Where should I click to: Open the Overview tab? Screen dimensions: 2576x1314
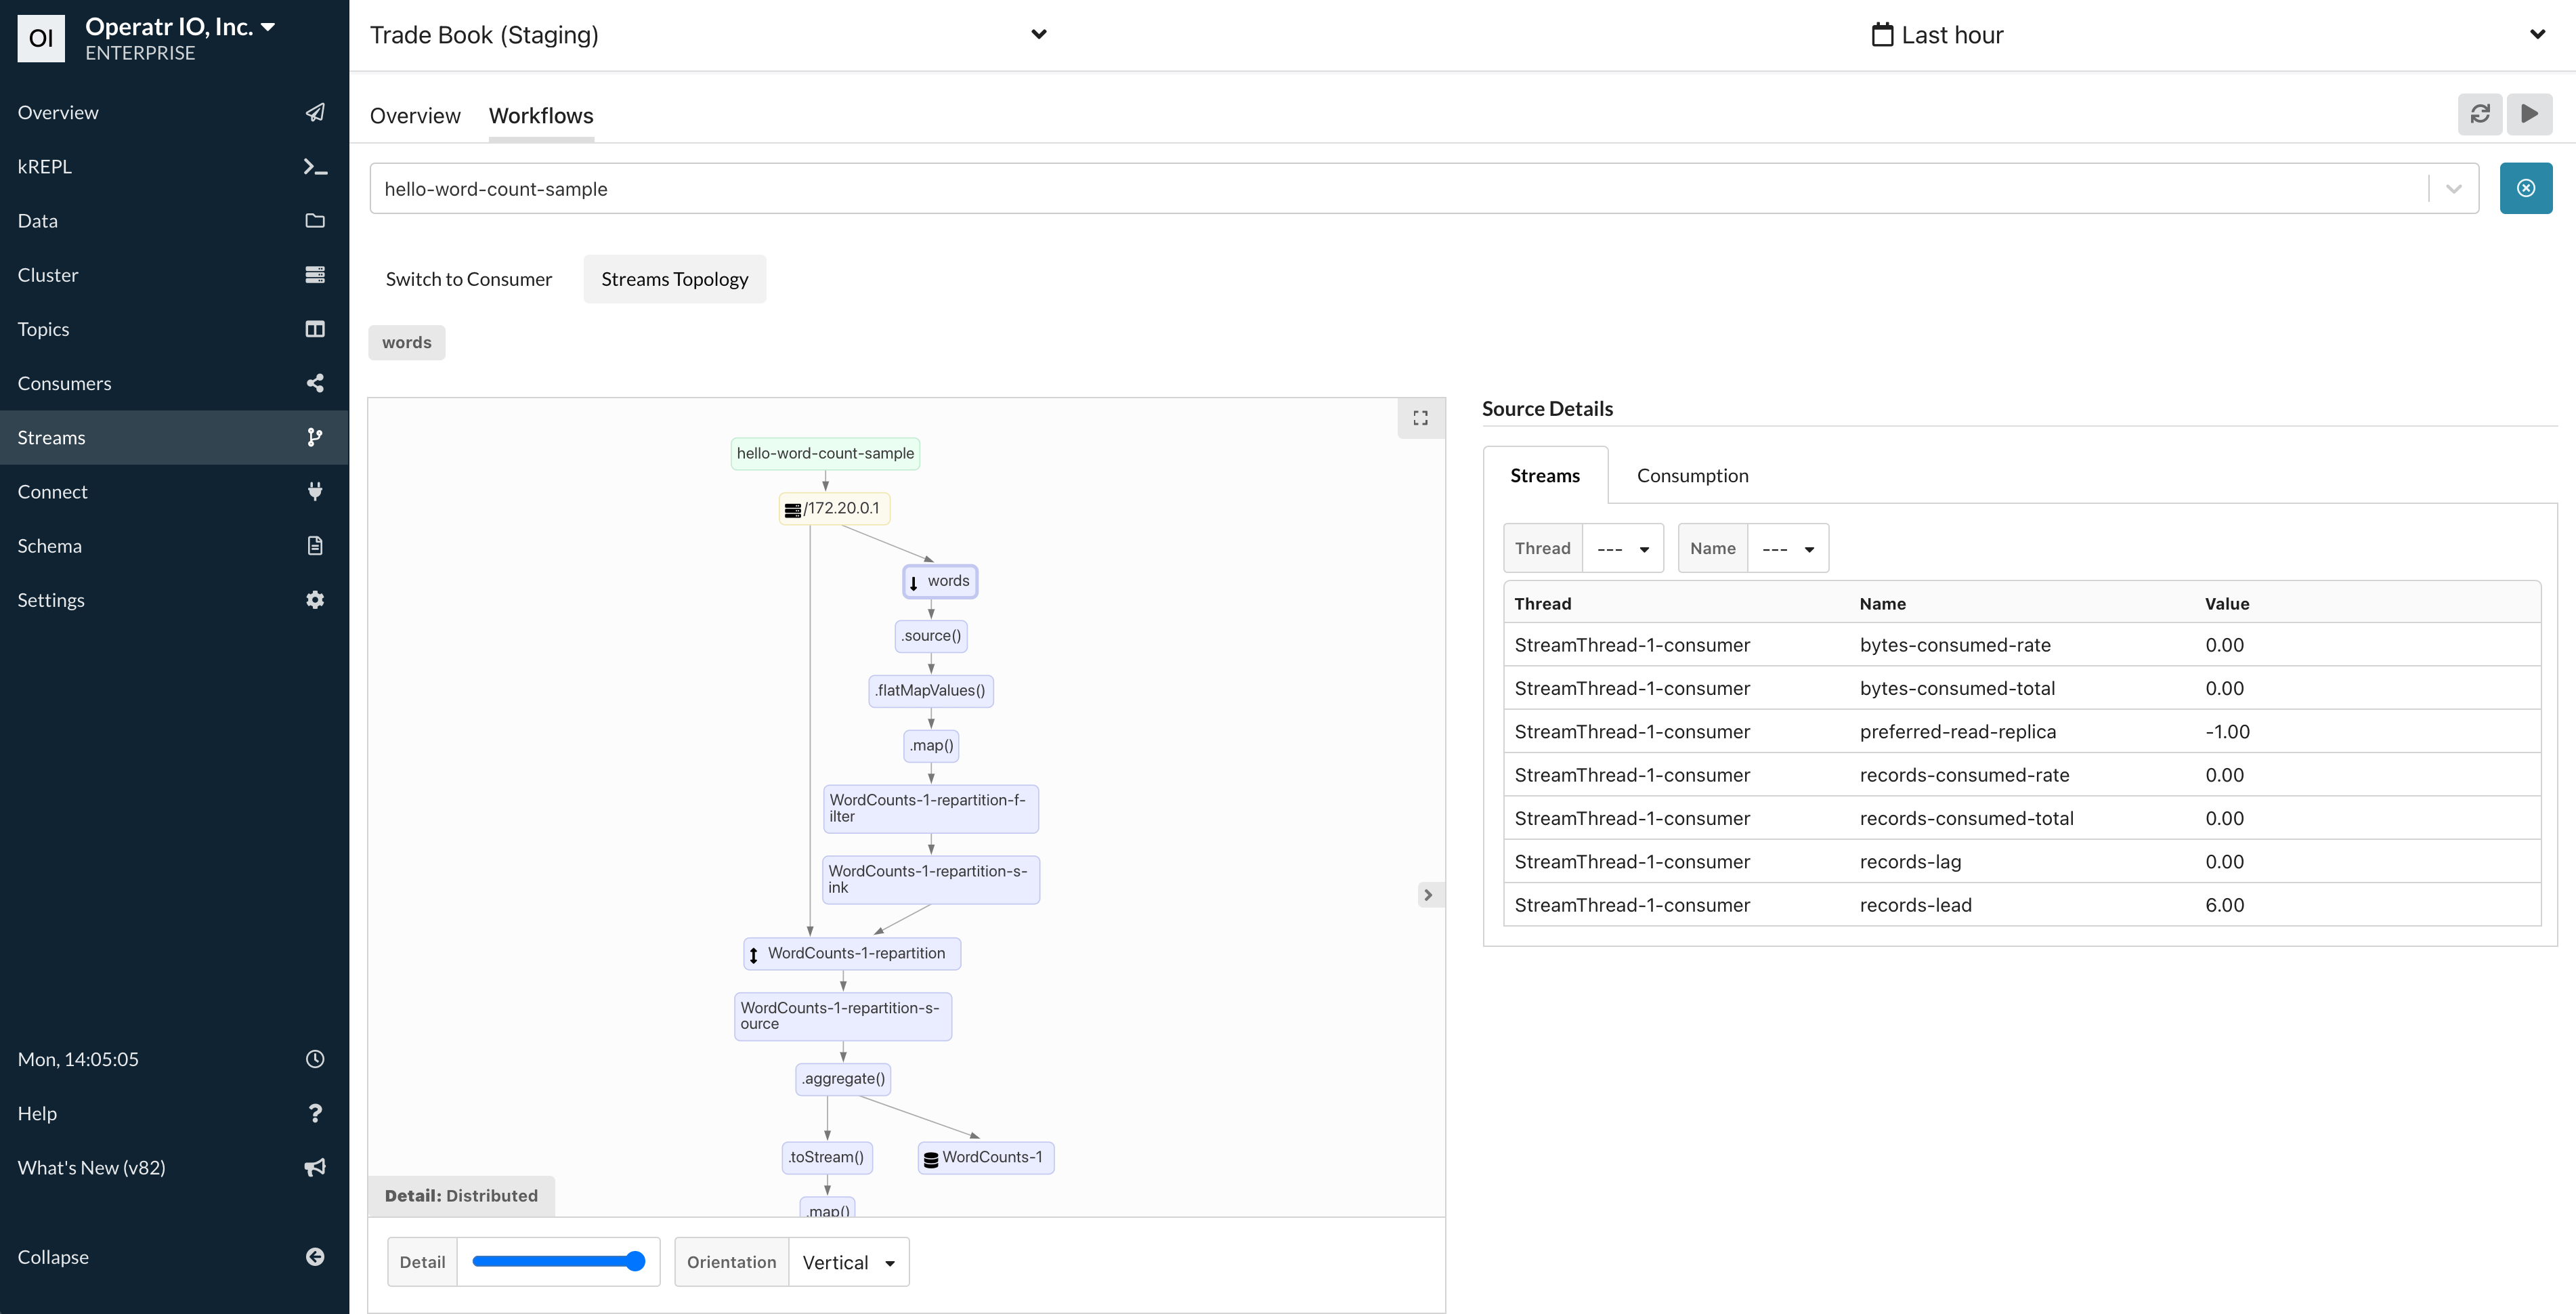414,115
